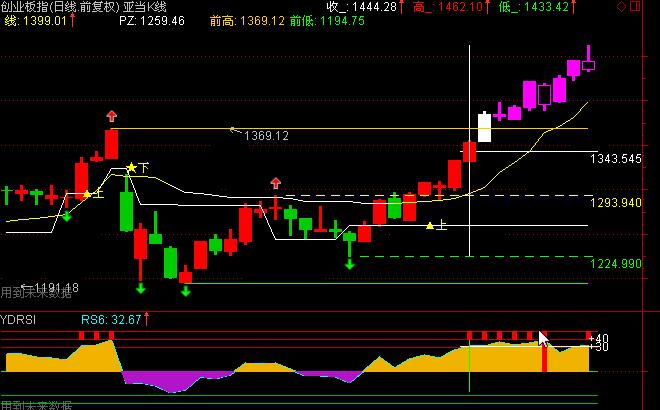Image resolution: width=660 pixels, height=410 pixels.
Task: Click the chart title 创业板指(日线,前复权)
Action: tap(60, 6)
